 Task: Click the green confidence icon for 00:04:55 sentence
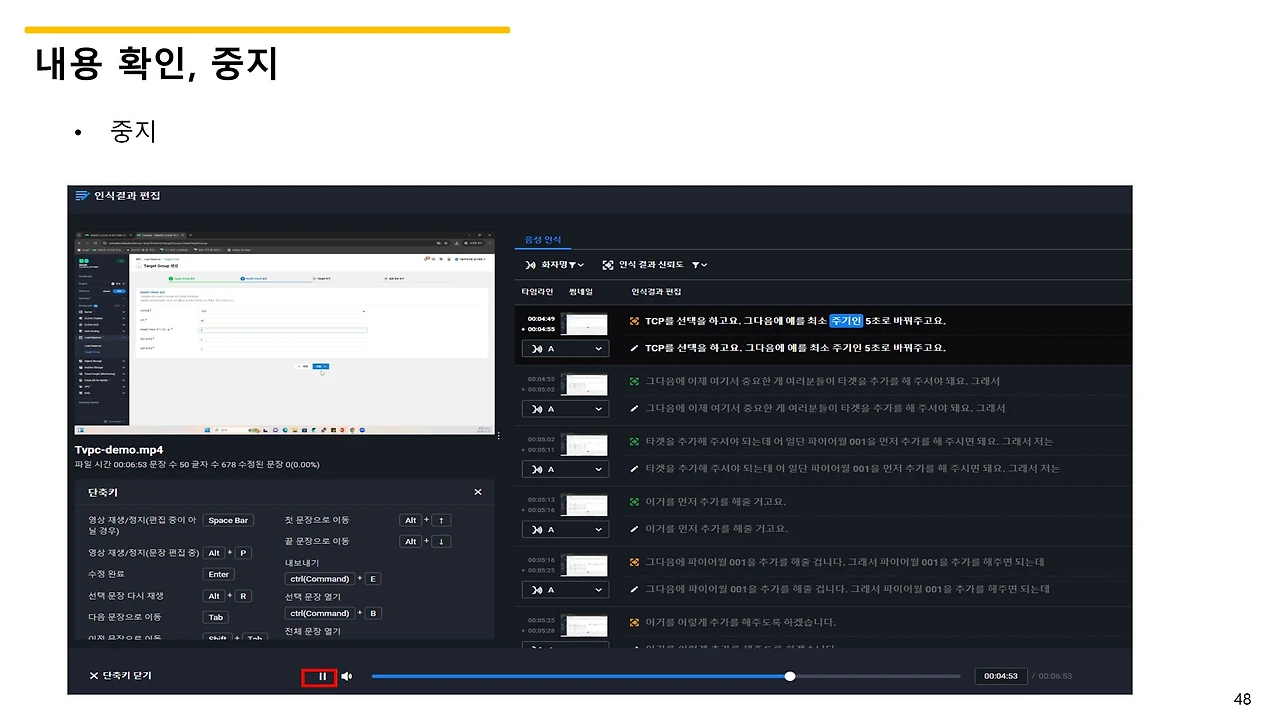tap(634, 381)
